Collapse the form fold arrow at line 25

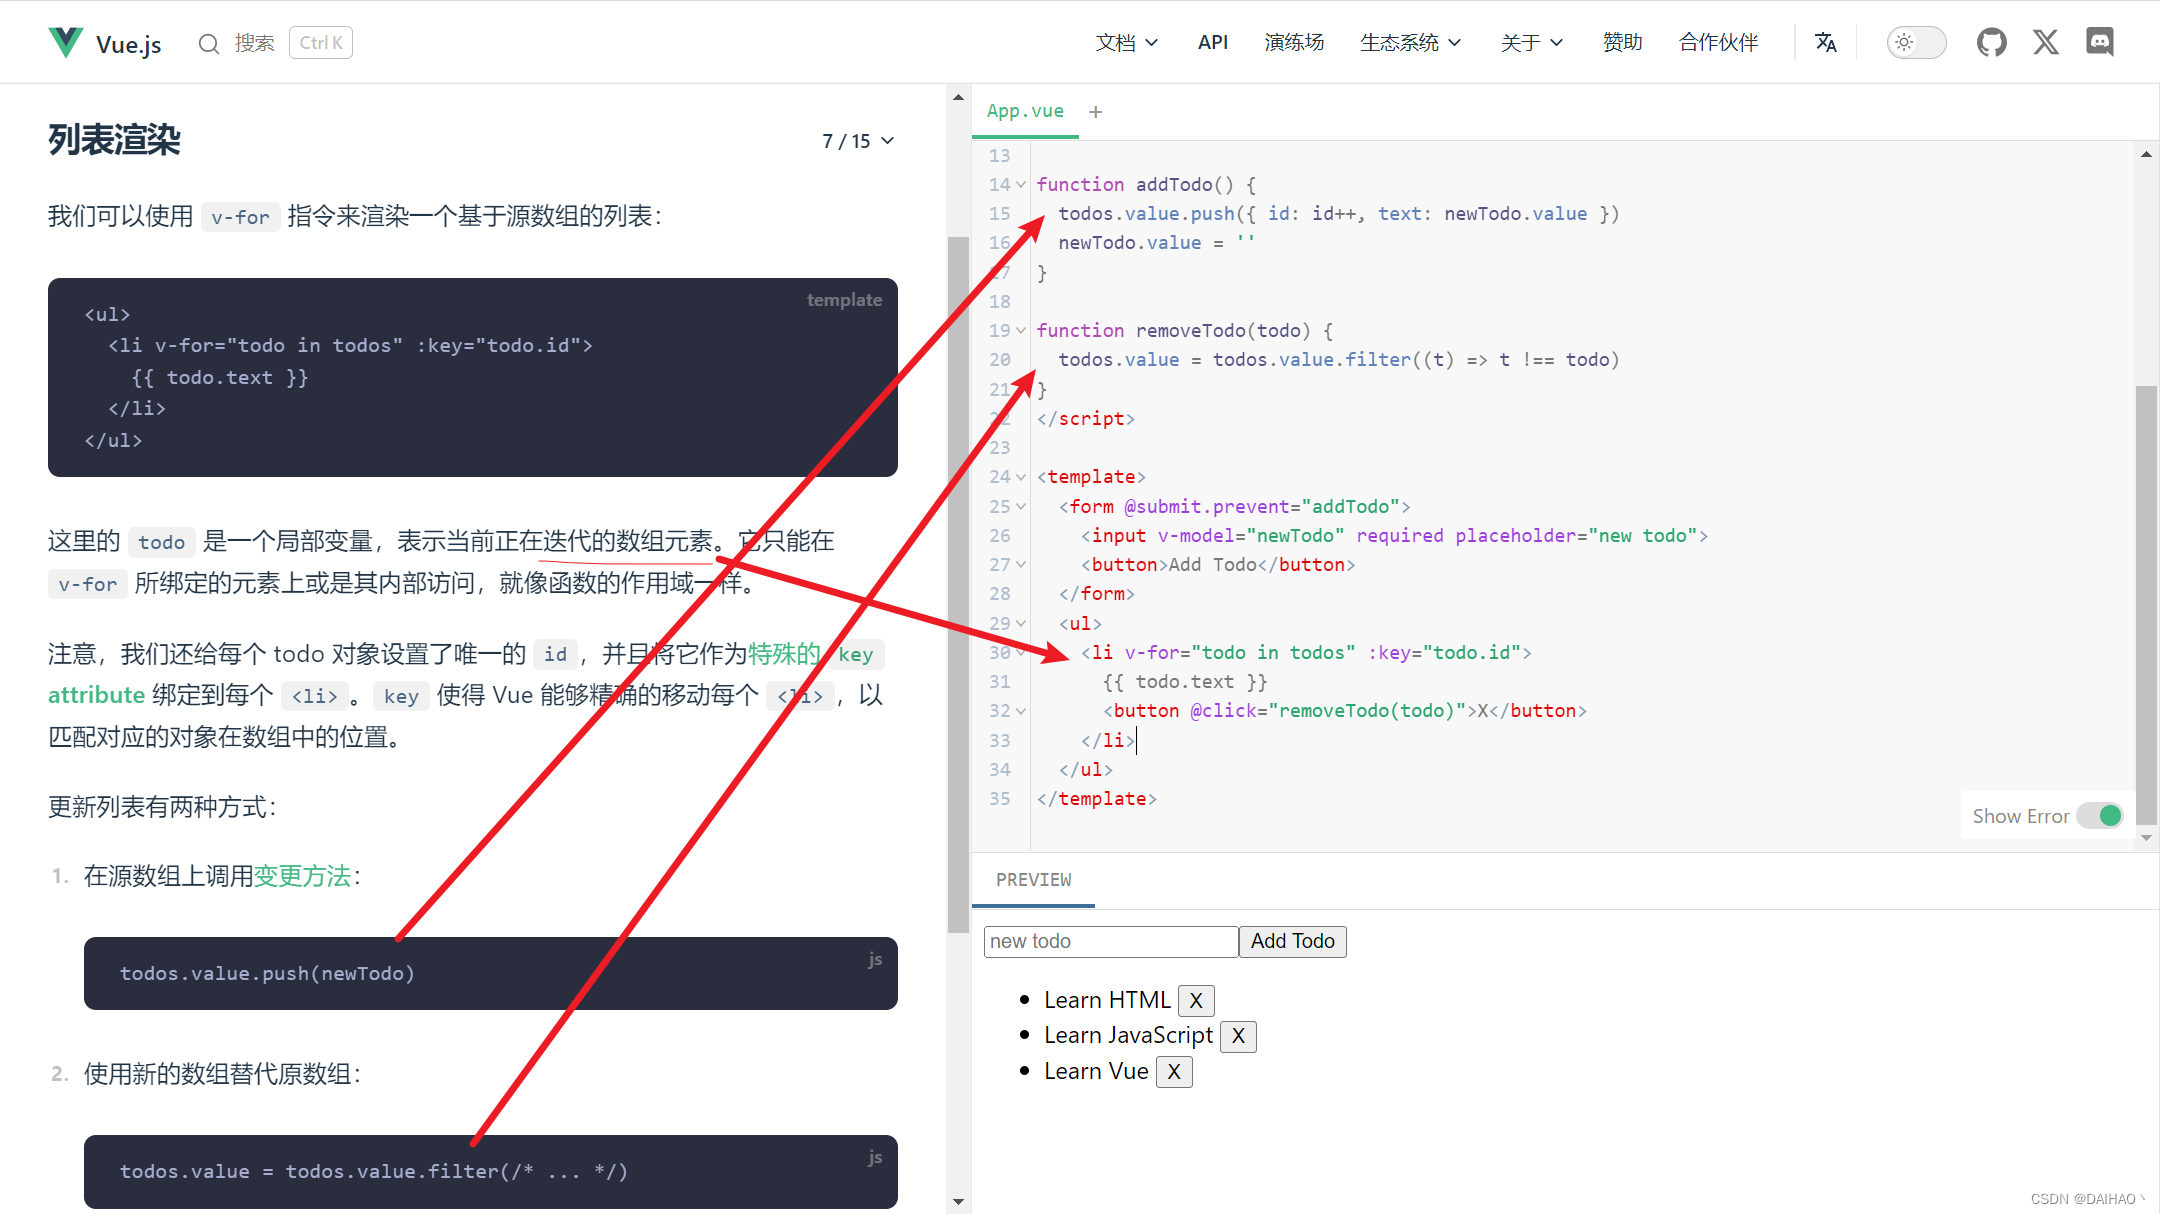coord(1021,506)
